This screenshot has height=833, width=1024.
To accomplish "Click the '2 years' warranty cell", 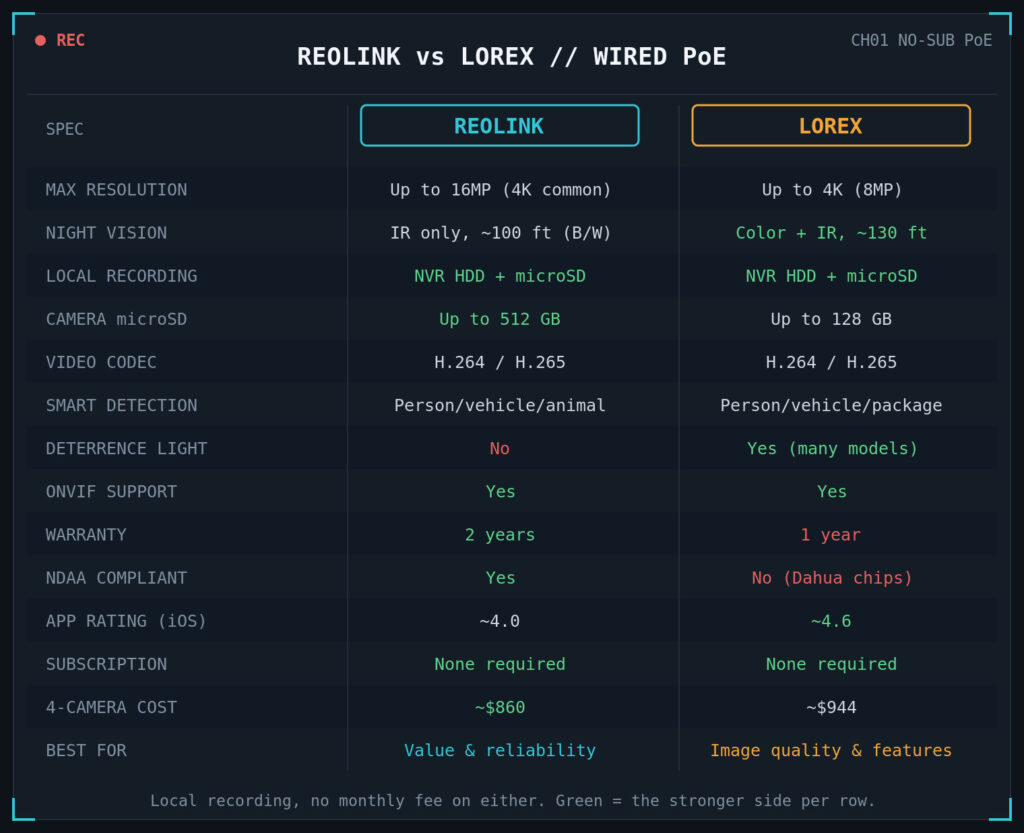I will point(500,535).
